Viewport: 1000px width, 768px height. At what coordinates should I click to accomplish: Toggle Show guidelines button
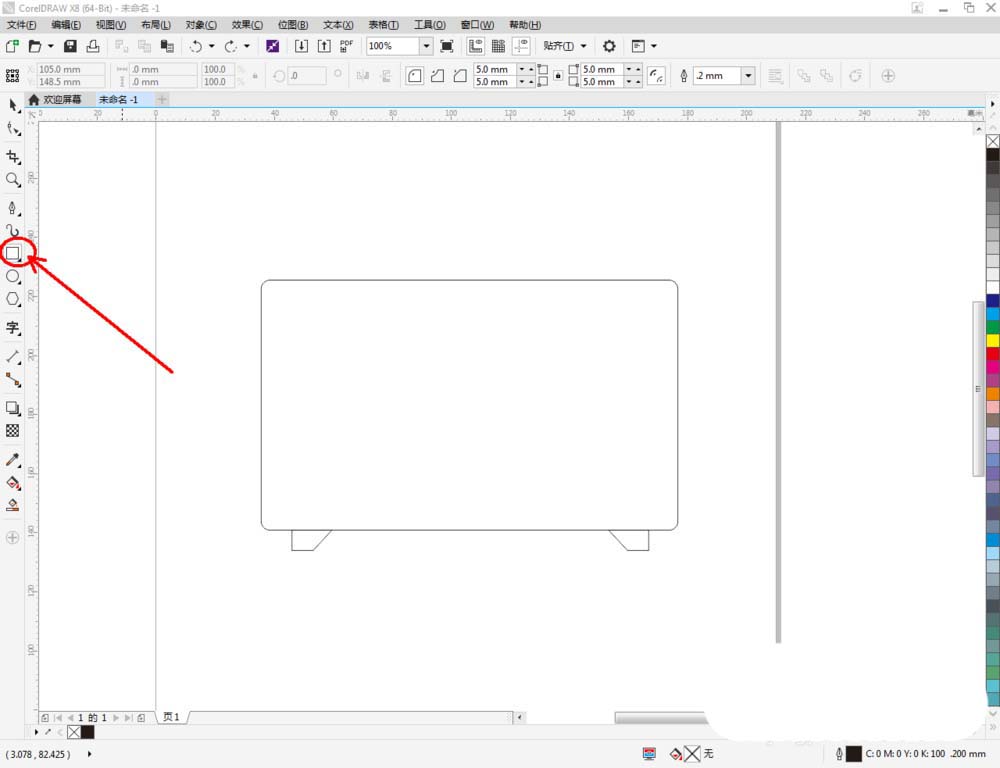pos(521,46)
